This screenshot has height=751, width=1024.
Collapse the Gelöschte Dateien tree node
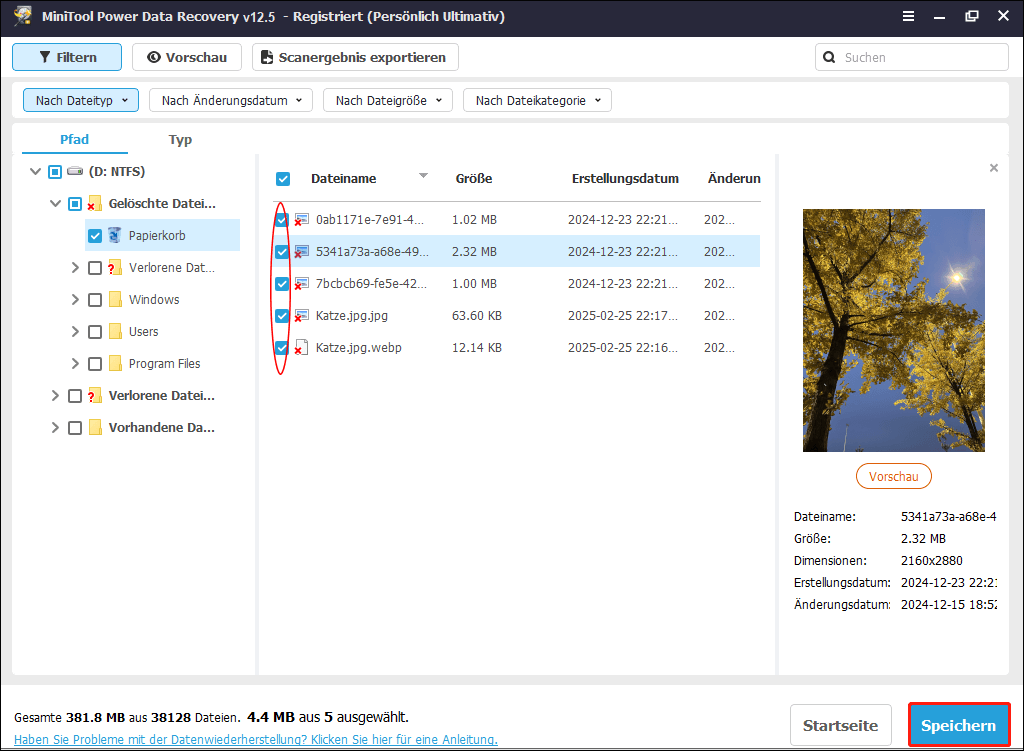[56, 204]
